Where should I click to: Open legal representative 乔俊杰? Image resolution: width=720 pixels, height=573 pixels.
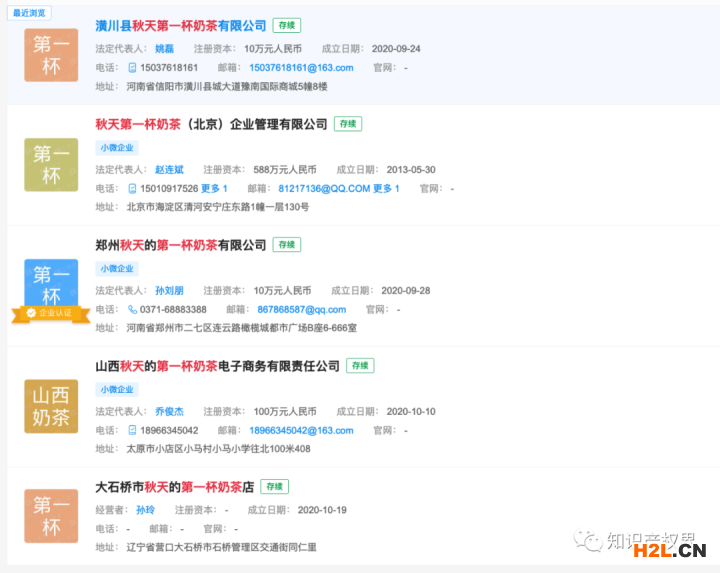(x=169, y=412)
